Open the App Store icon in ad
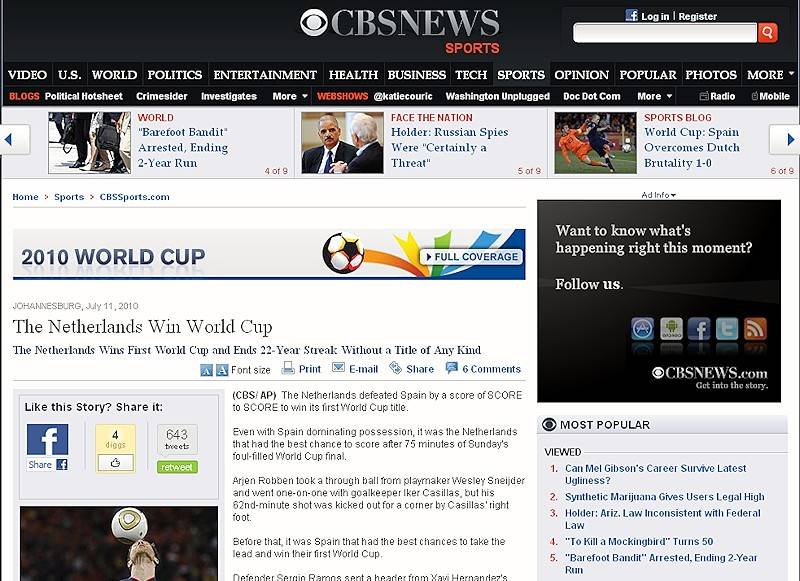 642,329
